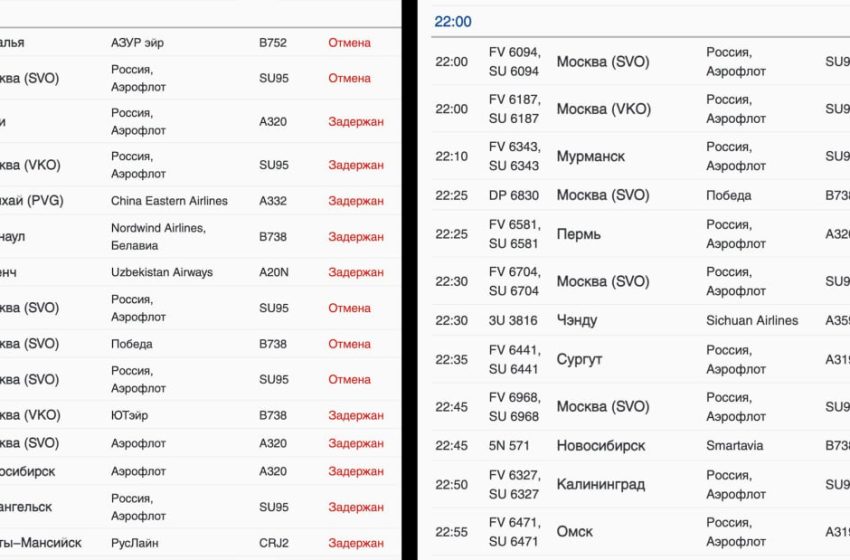Click Задержан status for the A332 flight
Screen dimensions: 850x560
[355, 201]
